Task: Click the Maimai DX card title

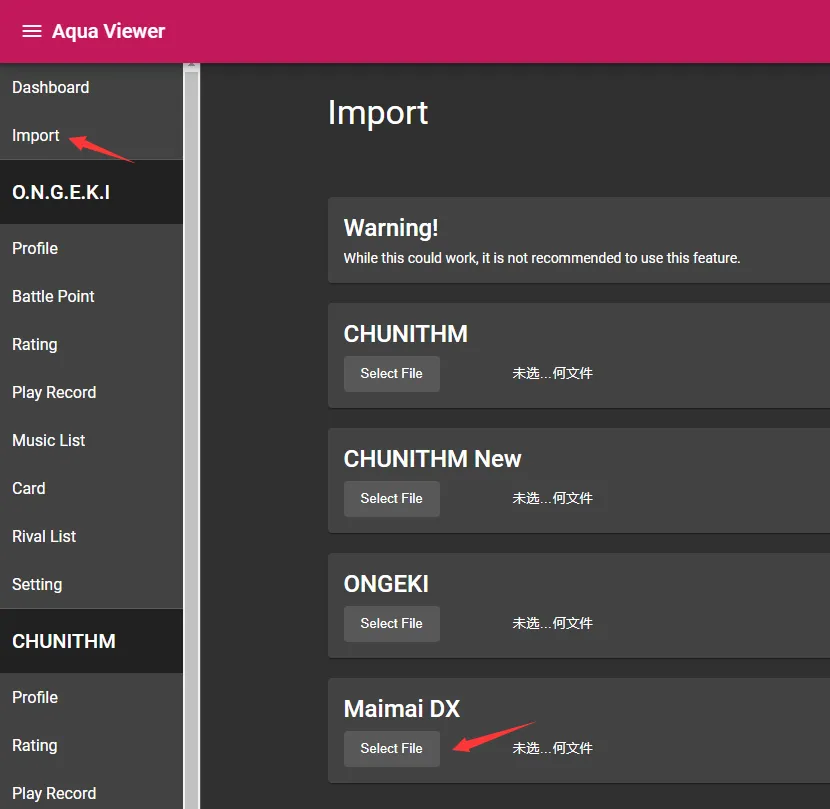Action: pos(402,709)
